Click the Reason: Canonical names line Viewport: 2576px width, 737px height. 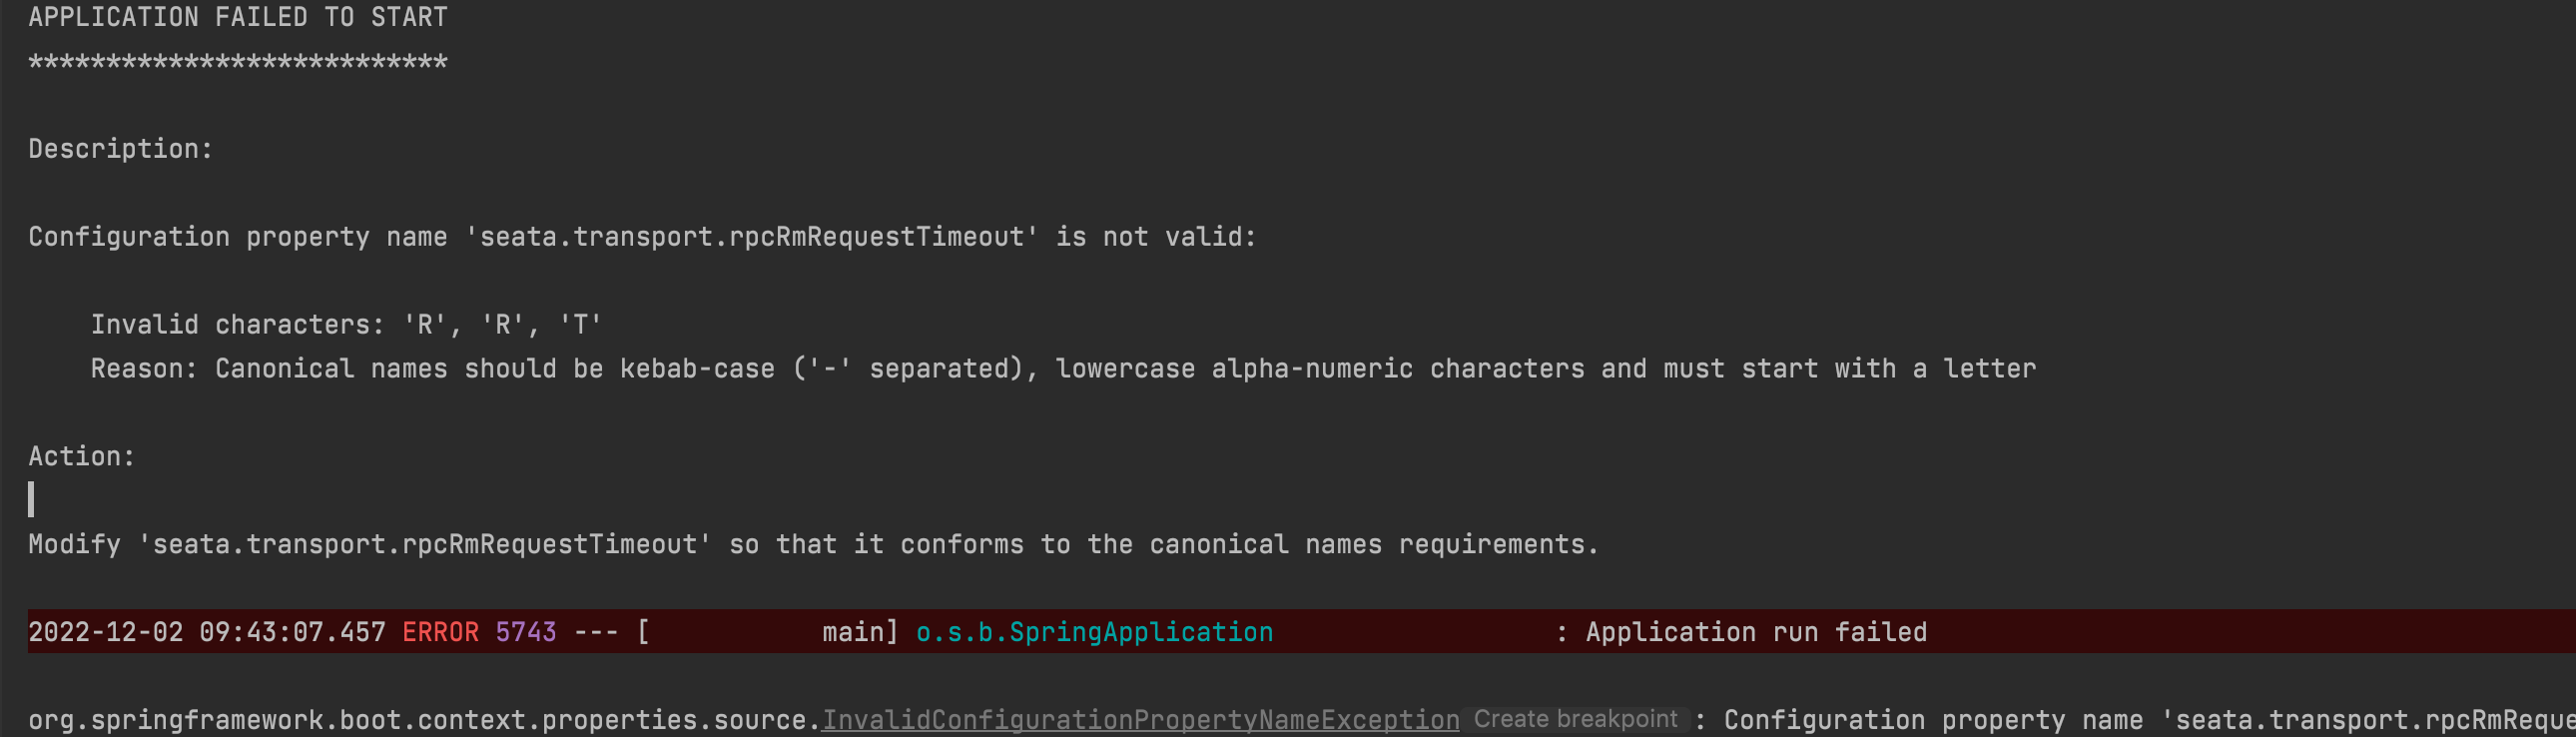coord(1063,369)
